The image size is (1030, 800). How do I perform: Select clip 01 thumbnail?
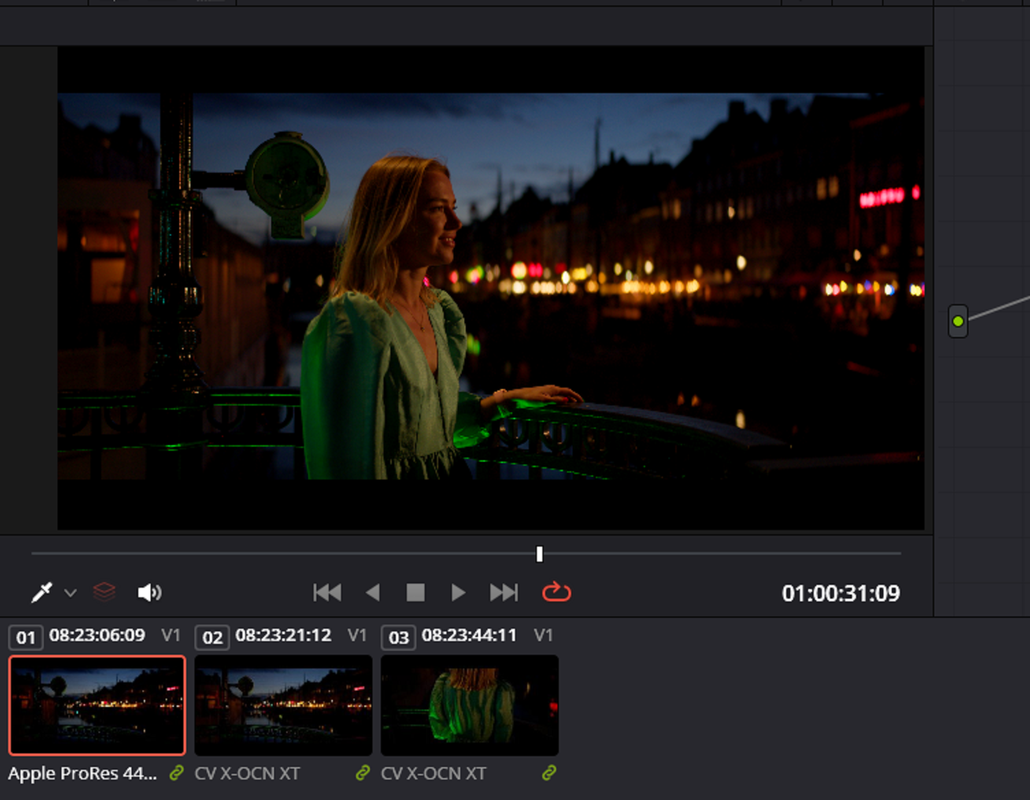(x=97, y=705)
